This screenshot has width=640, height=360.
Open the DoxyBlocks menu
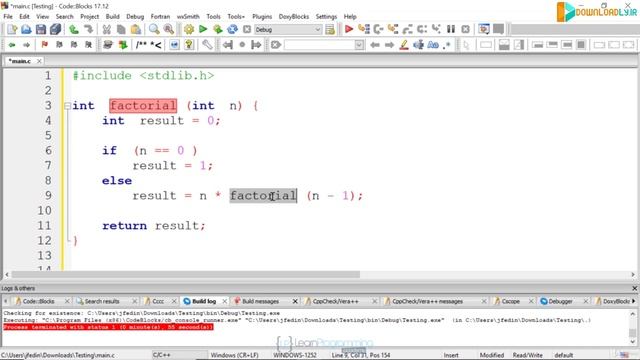tap(294, 17)
